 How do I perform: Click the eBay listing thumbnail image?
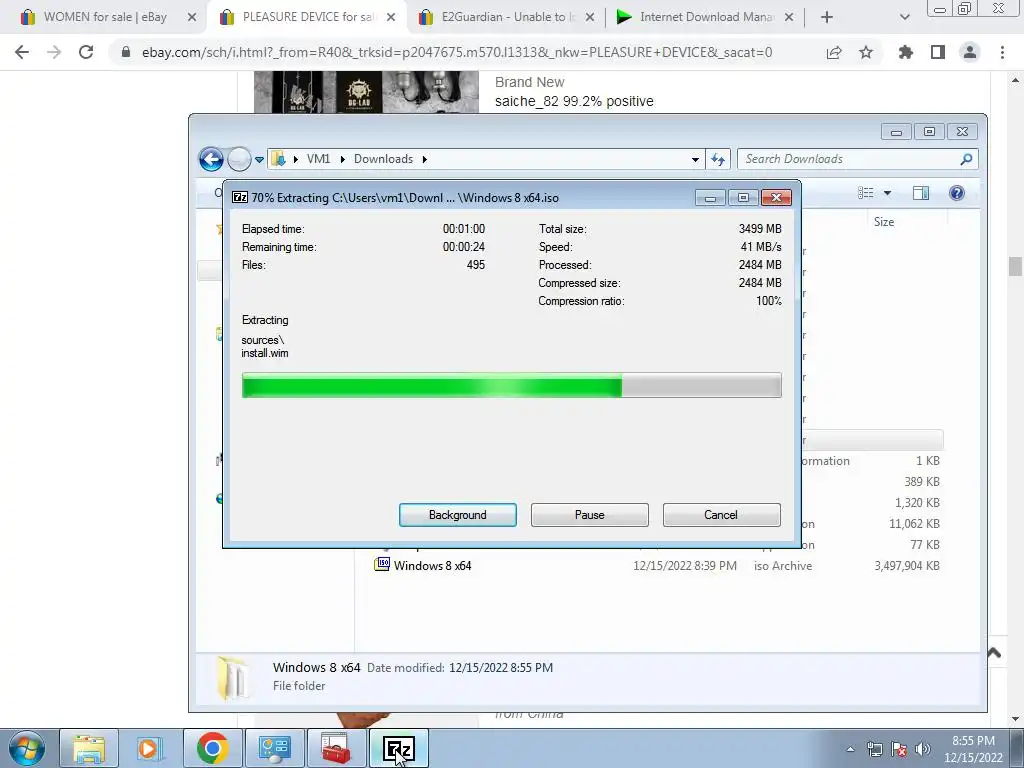pyautogui.click(x=366, y=92)
